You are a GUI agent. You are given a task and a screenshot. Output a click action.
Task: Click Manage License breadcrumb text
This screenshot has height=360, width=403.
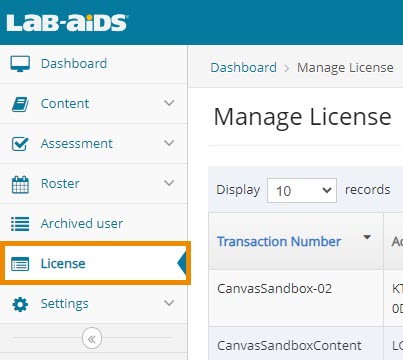pos(345,68)
